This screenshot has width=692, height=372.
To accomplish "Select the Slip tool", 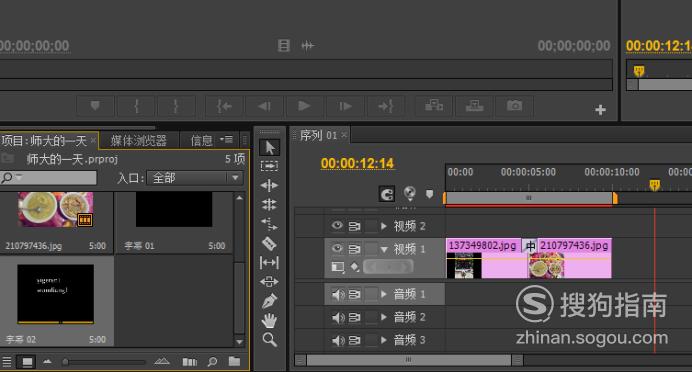I will click(269, 263).
